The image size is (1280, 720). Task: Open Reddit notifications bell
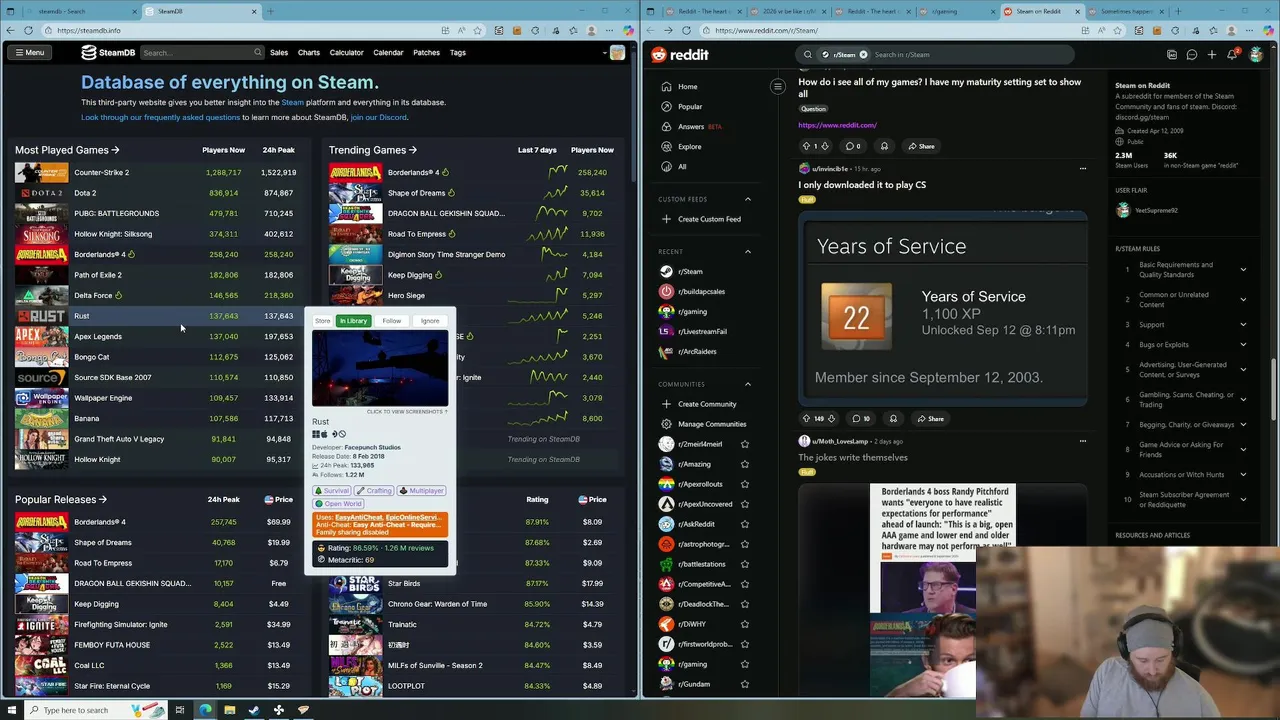pos(1231,55)
